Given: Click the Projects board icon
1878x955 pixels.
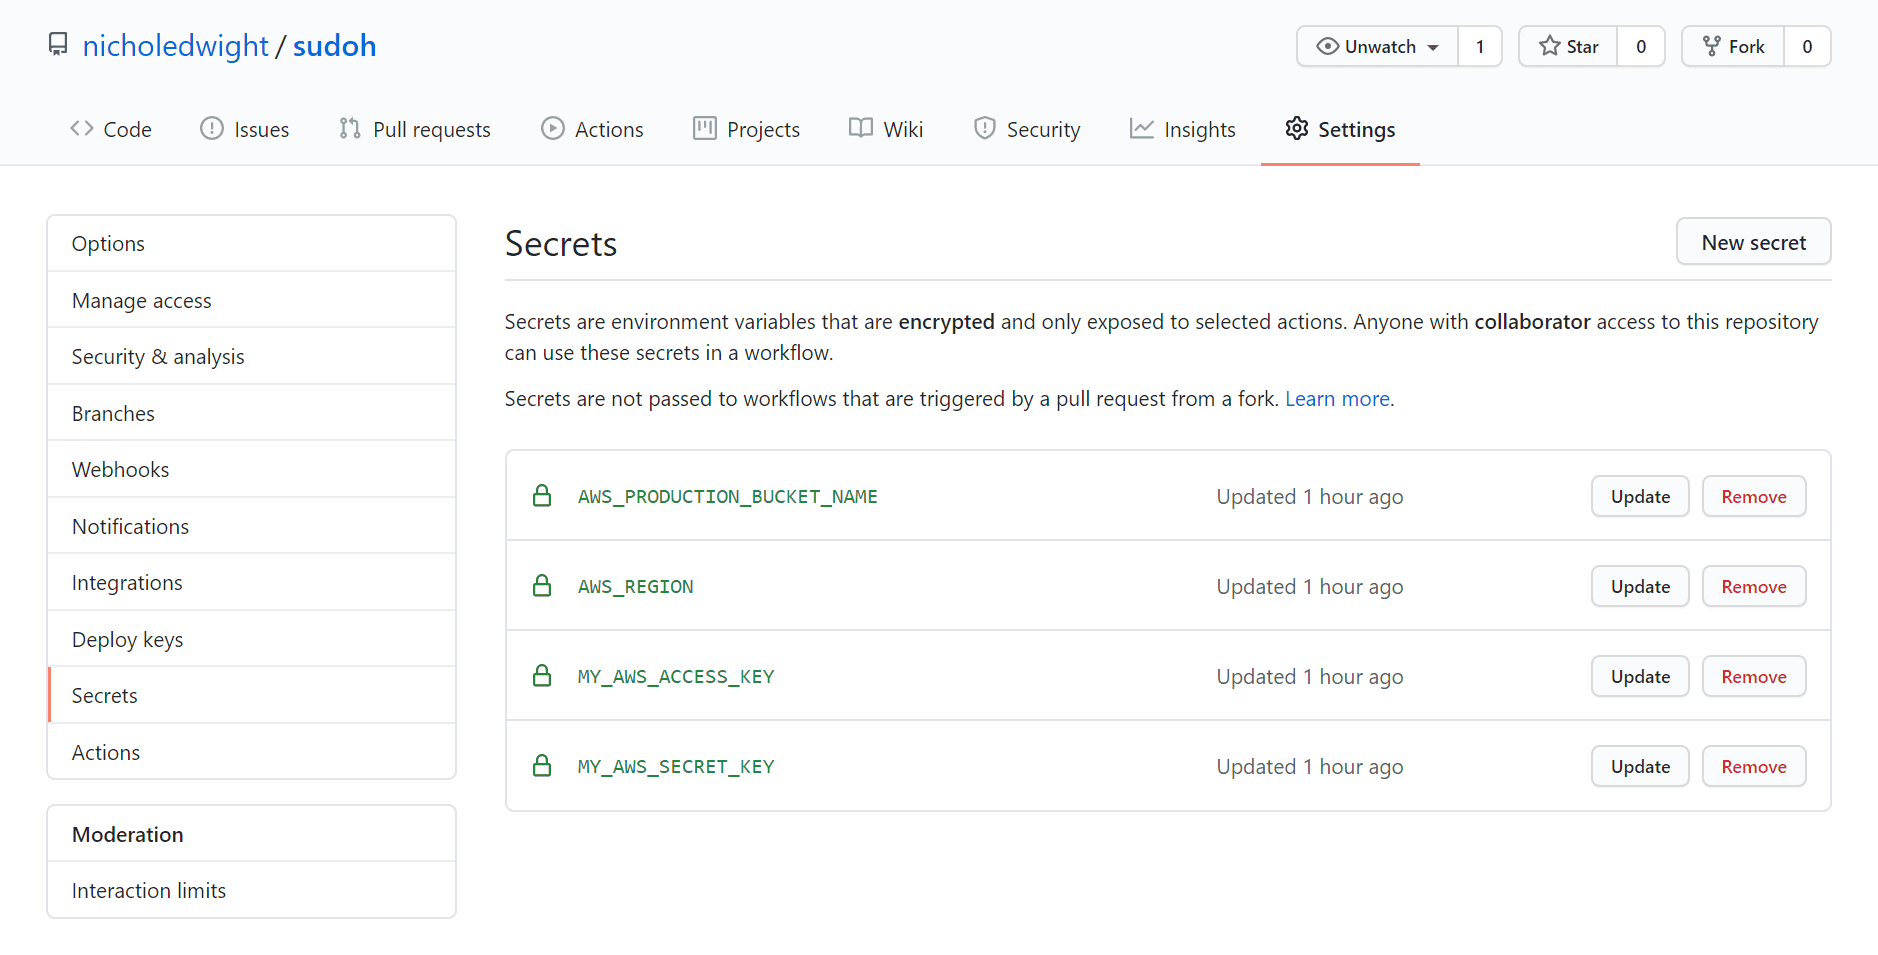Looking at the screenshot, I should [705, 129].
